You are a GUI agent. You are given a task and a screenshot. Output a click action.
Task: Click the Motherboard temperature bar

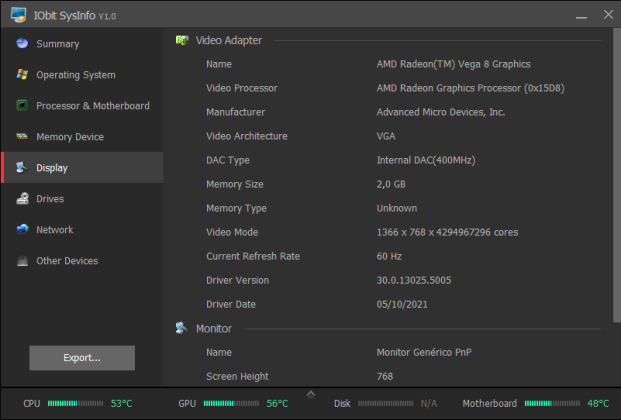click(552, 403)
